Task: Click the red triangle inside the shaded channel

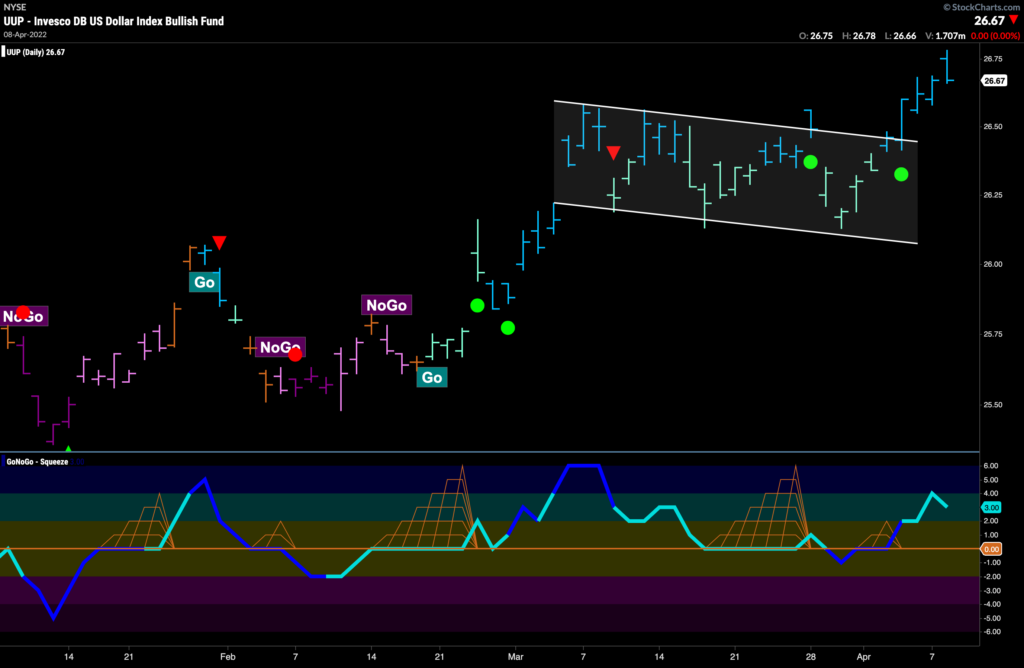Action: pos(613,153)
